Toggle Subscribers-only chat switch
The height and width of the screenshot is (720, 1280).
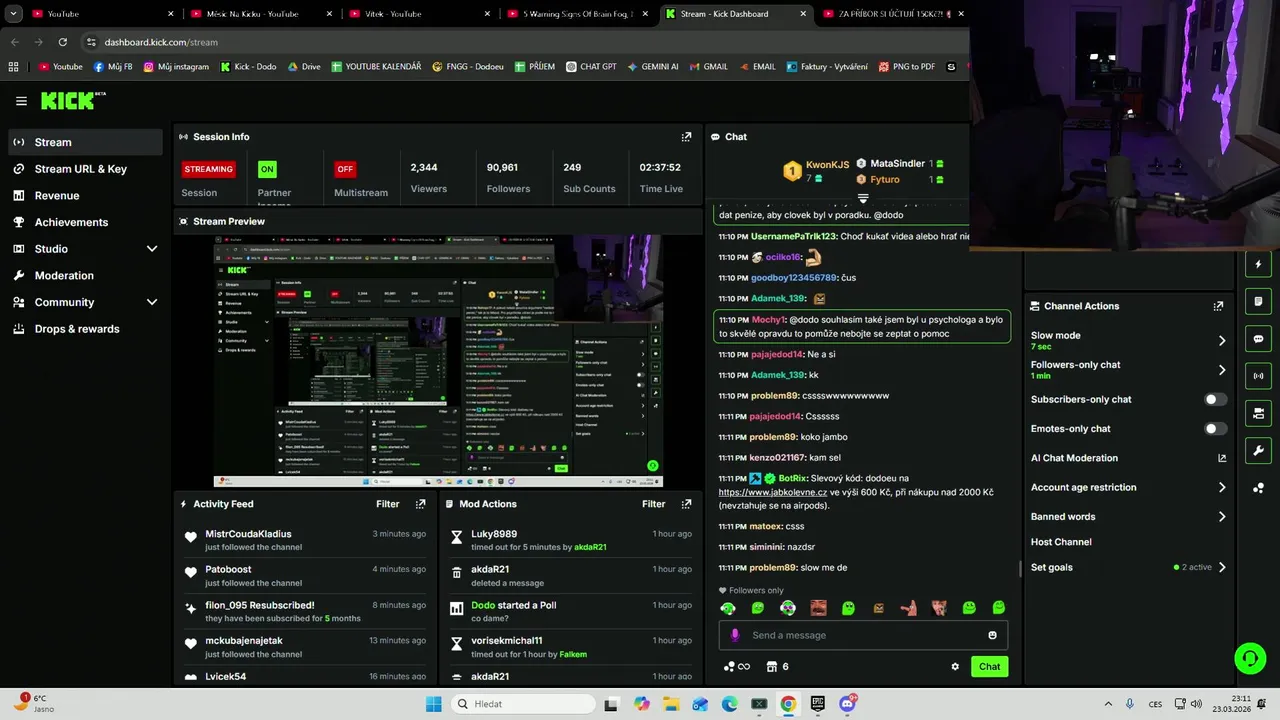pyautogui.click(x=1215, y=399)
